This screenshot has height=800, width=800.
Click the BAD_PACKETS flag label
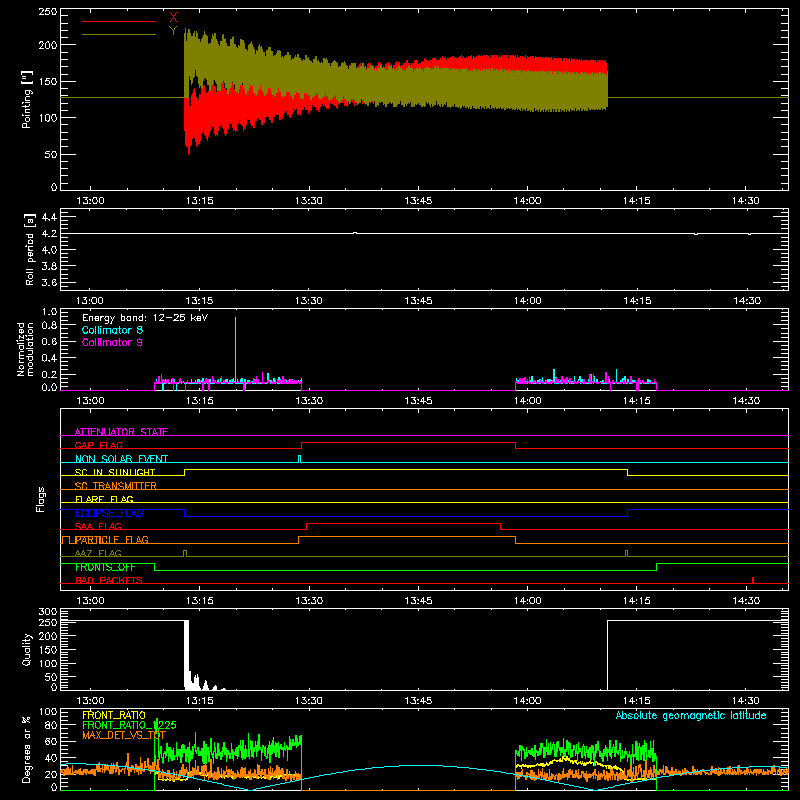tap(109, 580)
